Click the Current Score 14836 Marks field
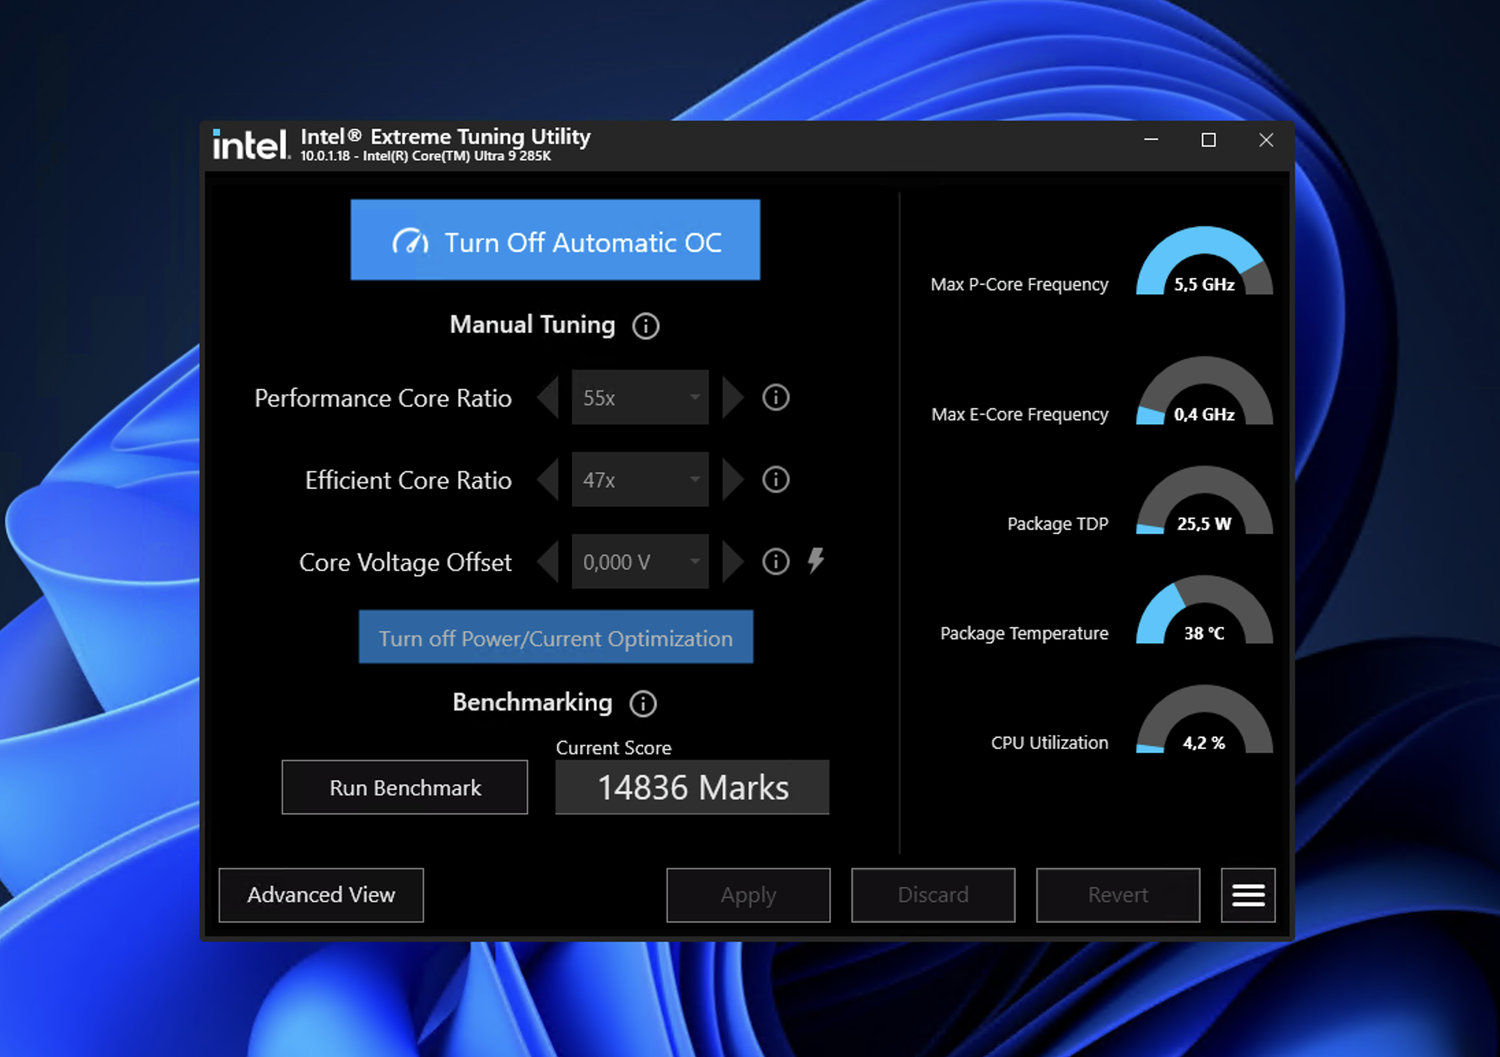Screen dimensions: 1500x1057 click(692, 788)
